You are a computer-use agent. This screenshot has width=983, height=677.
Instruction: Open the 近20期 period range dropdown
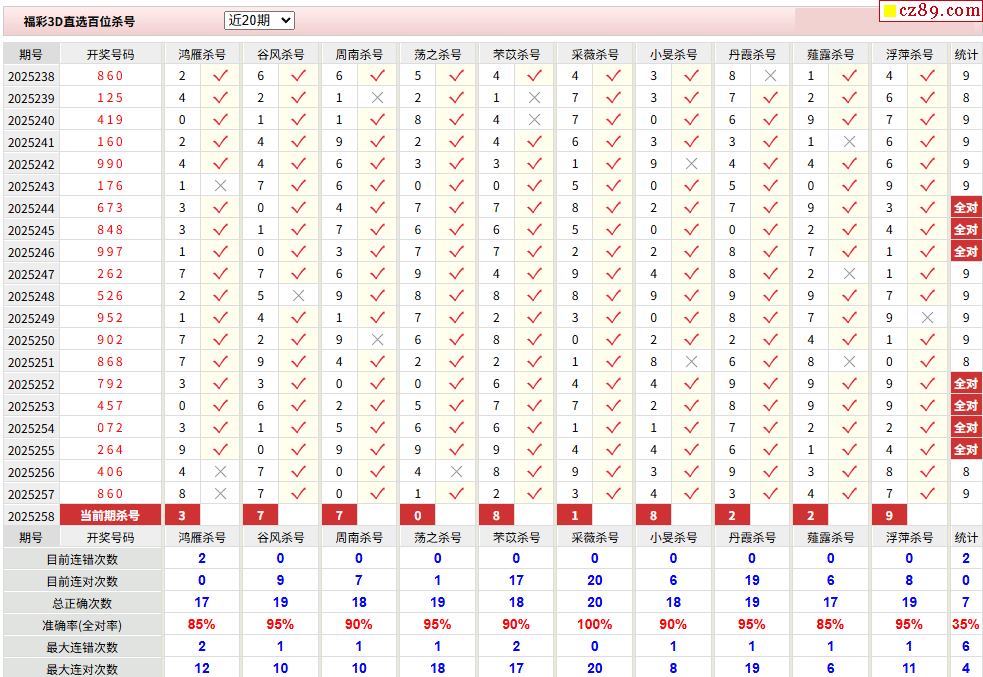(x=259, y=21)
